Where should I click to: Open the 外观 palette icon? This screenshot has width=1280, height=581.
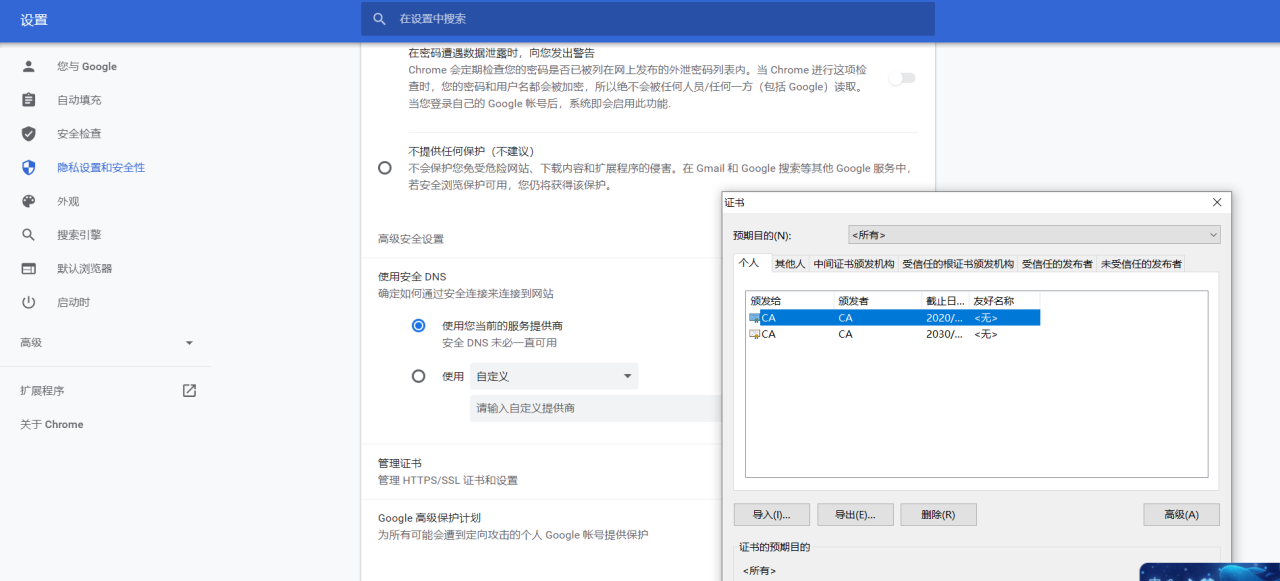[x=28, y=201]
